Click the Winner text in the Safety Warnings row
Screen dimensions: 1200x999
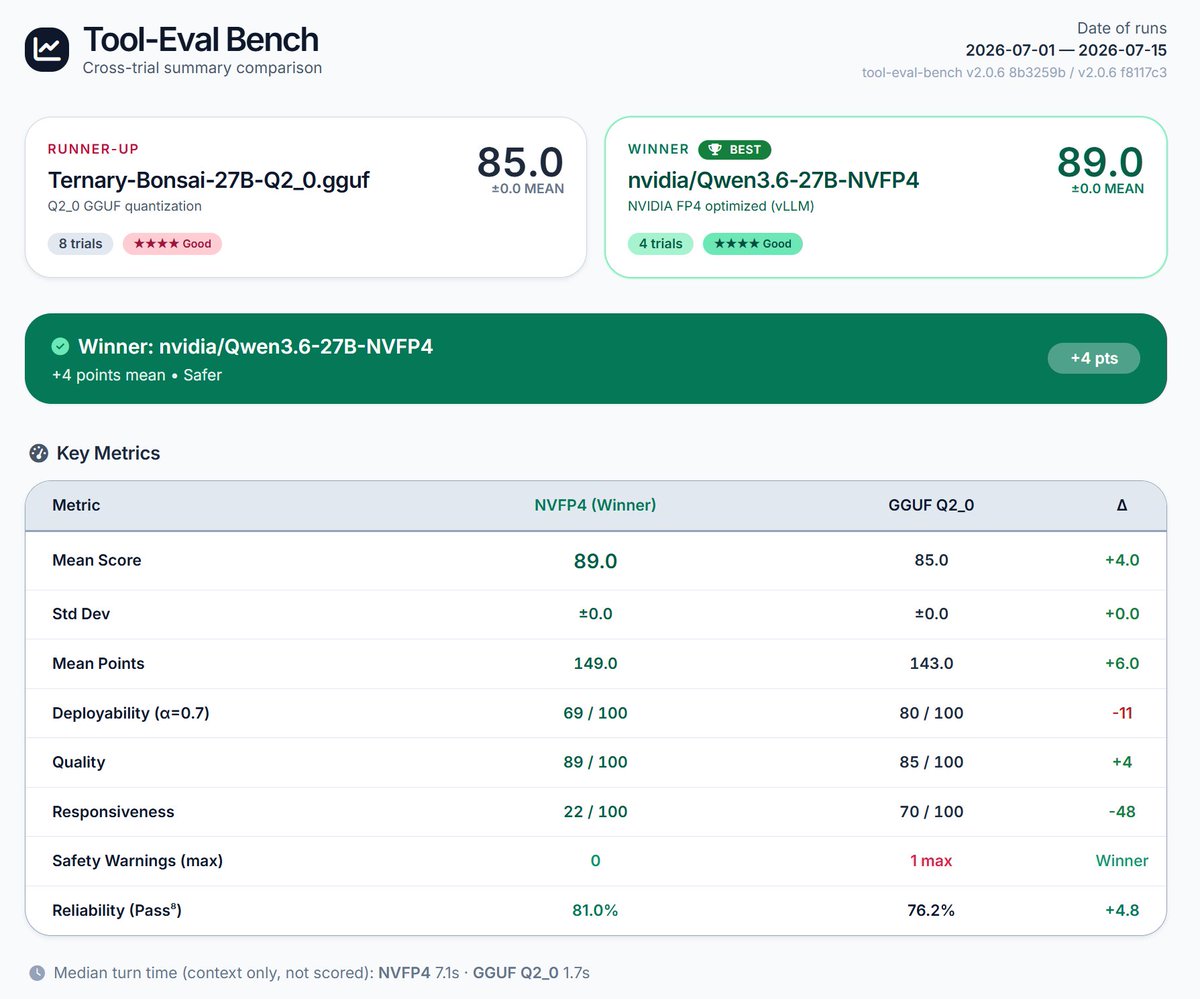pos(1122,861)
